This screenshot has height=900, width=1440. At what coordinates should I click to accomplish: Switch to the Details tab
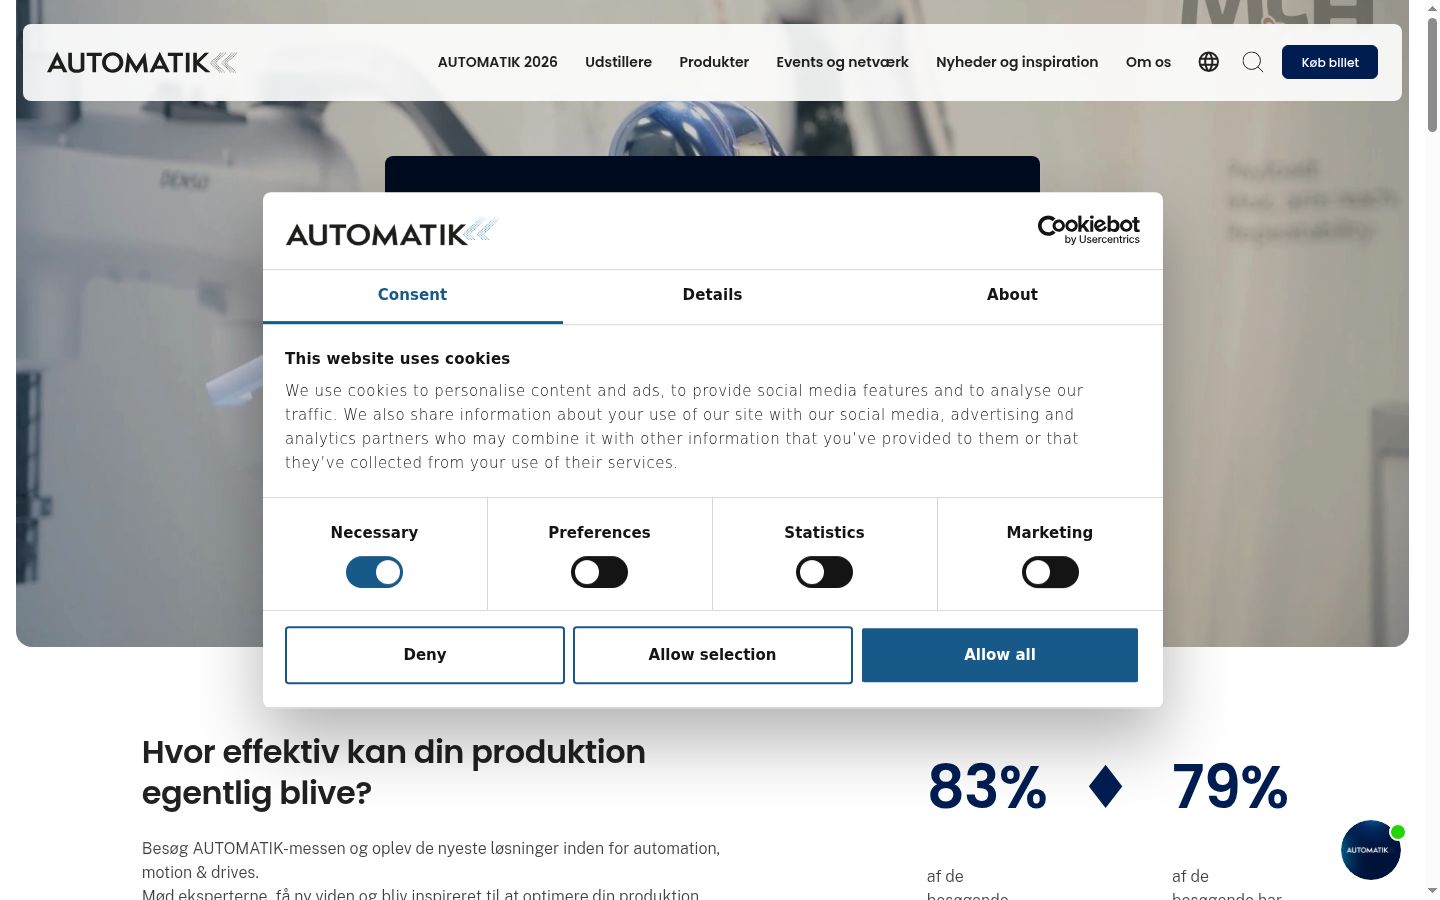[712, 295]
